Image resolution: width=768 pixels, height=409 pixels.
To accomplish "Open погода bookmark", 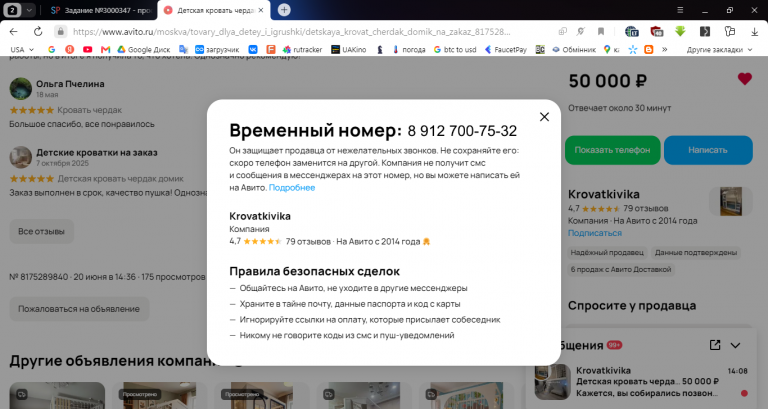I will coord(409,49).
